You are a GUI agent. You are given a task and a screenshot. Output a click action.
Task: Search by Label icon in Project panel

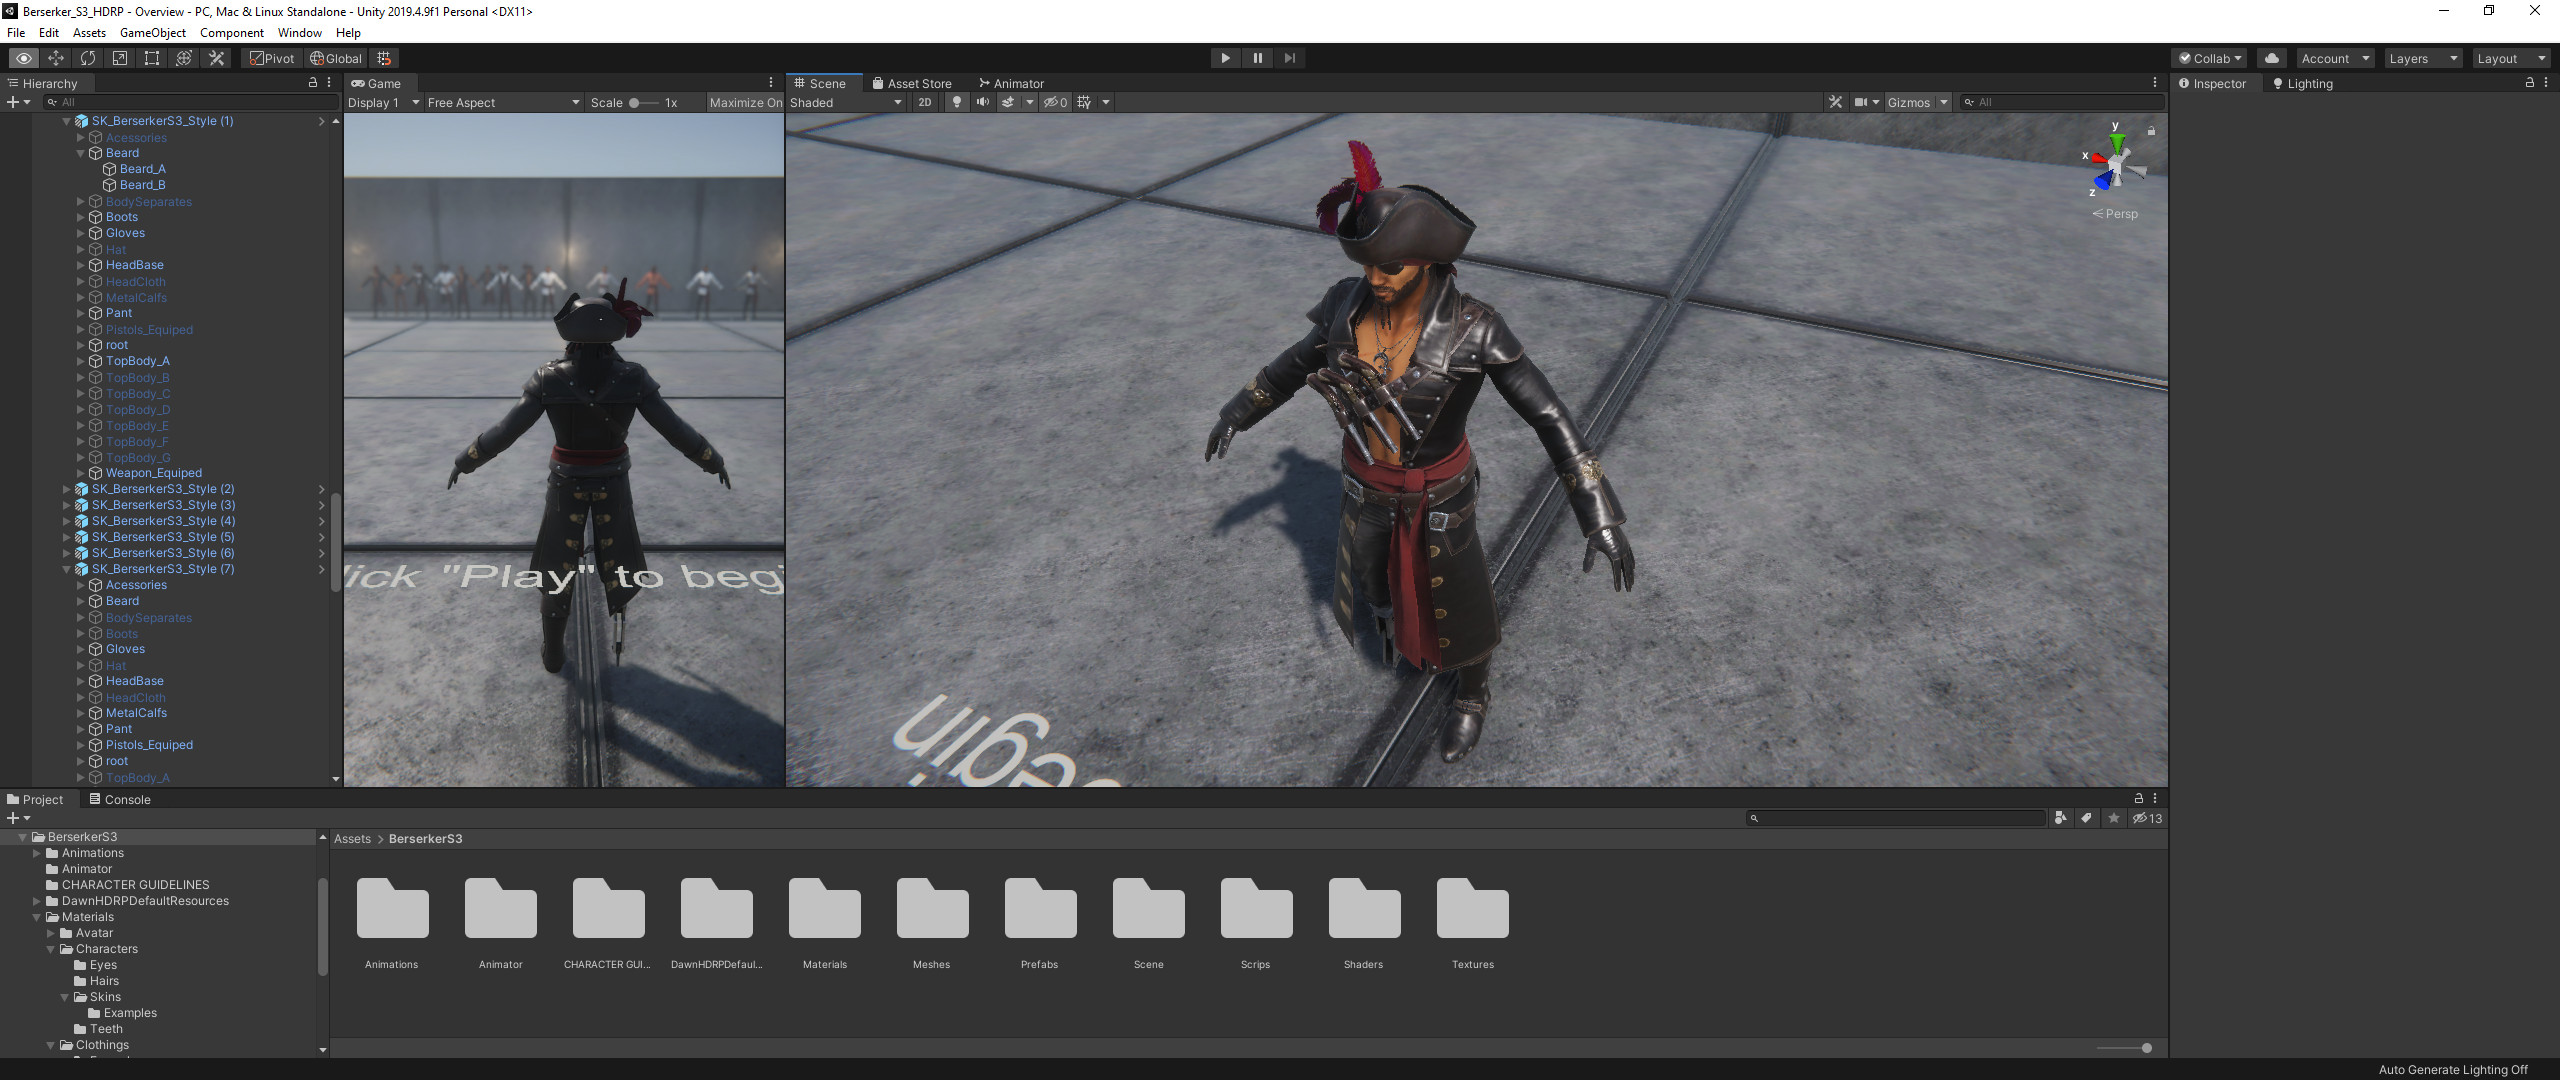tap(2087, 818)
